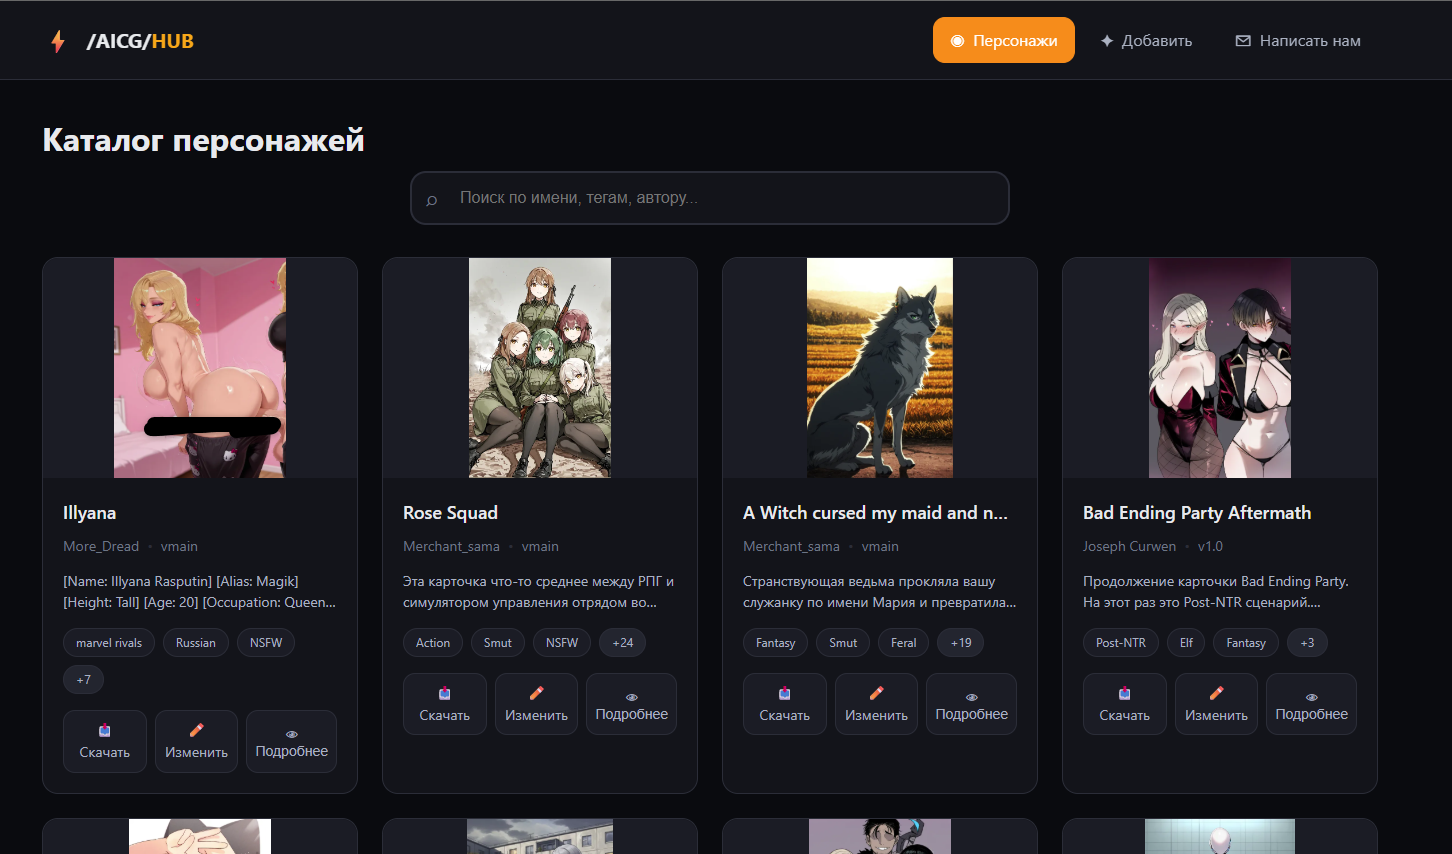
Task: Select the Smut tag on Rose Squad card
Action: point(498,643)
